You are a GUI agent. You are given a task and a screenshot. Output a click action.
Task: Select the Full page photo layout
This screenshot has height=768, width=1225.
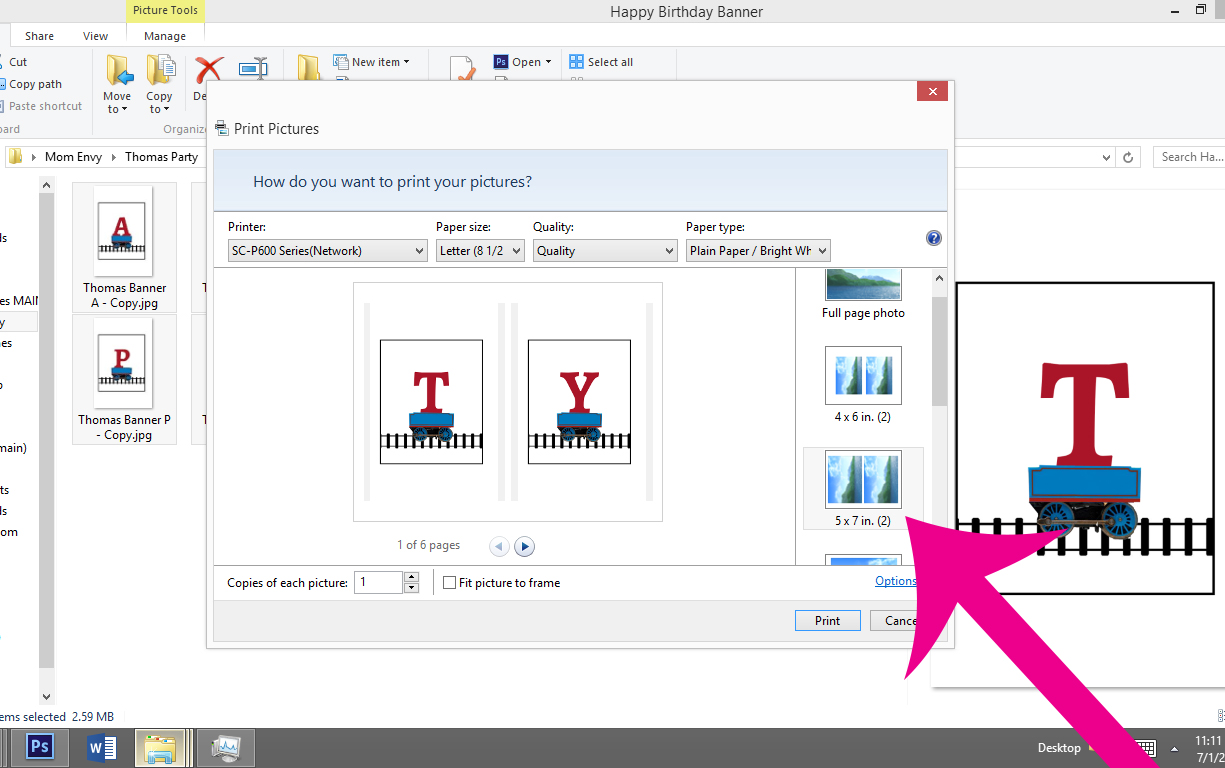(863, 294)
